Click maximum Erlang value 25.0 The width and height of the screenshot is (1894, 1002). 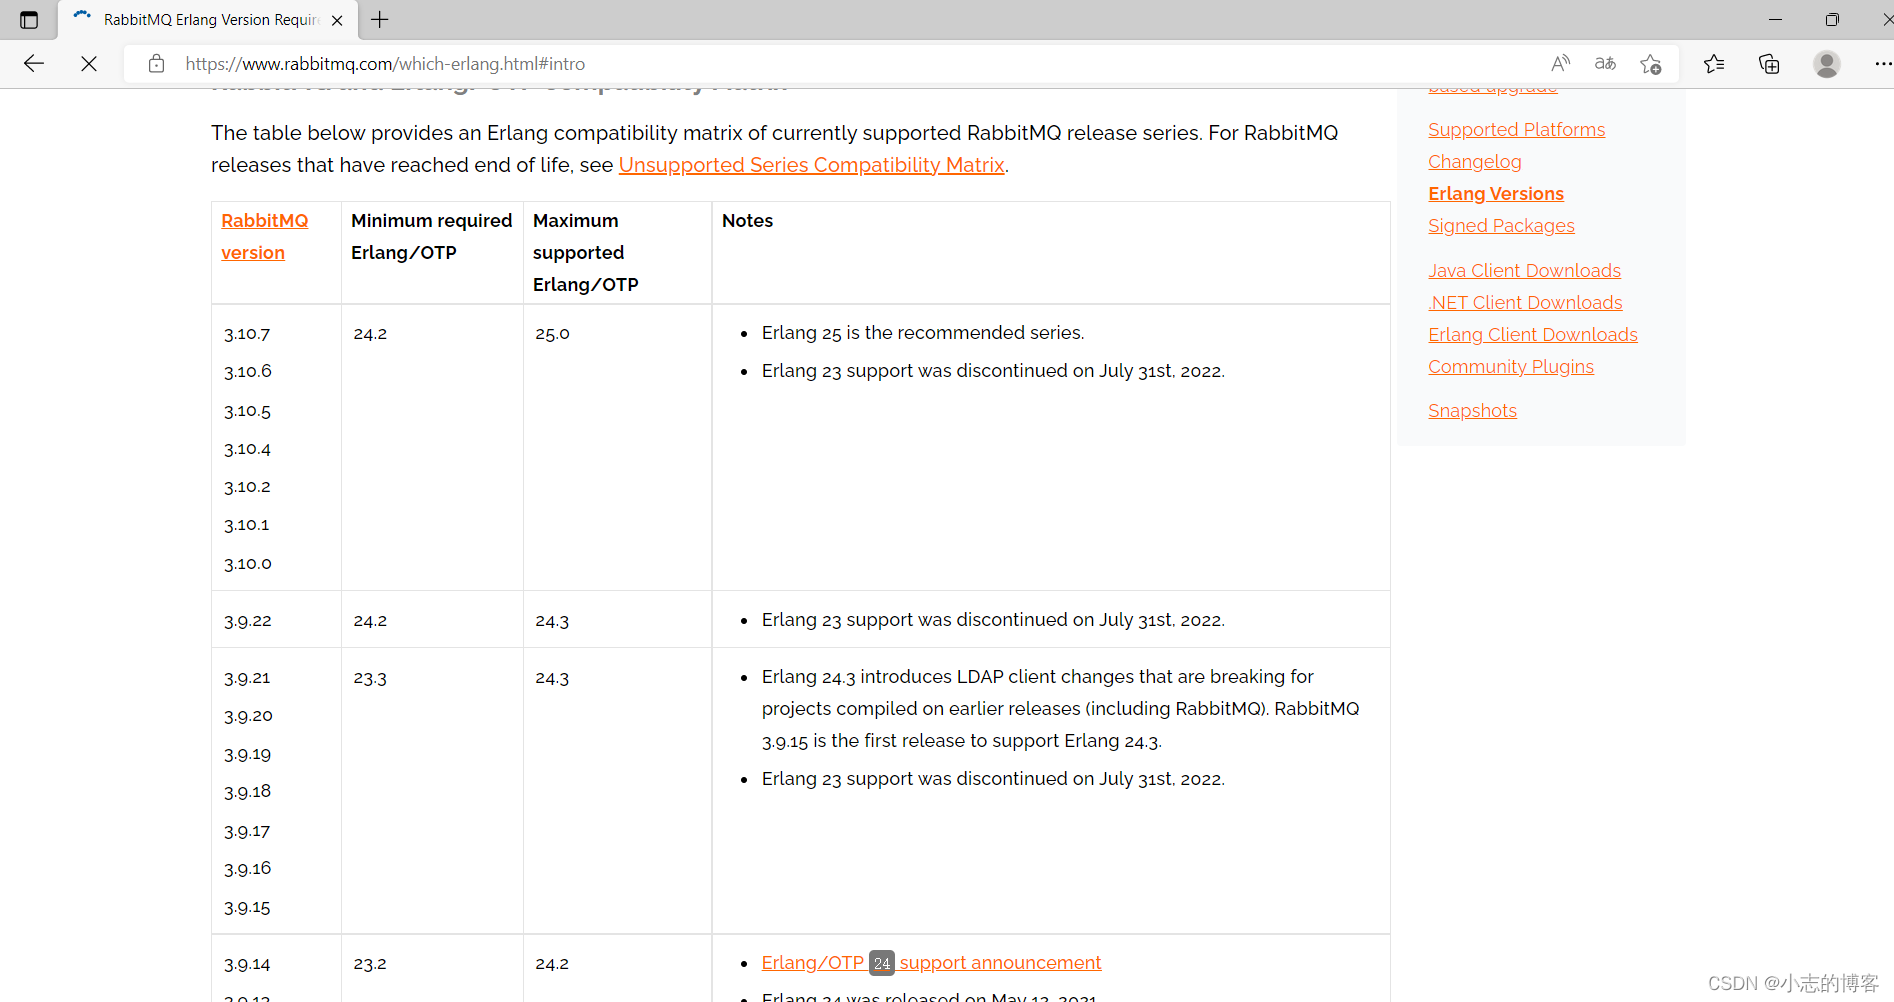point(552,334)
